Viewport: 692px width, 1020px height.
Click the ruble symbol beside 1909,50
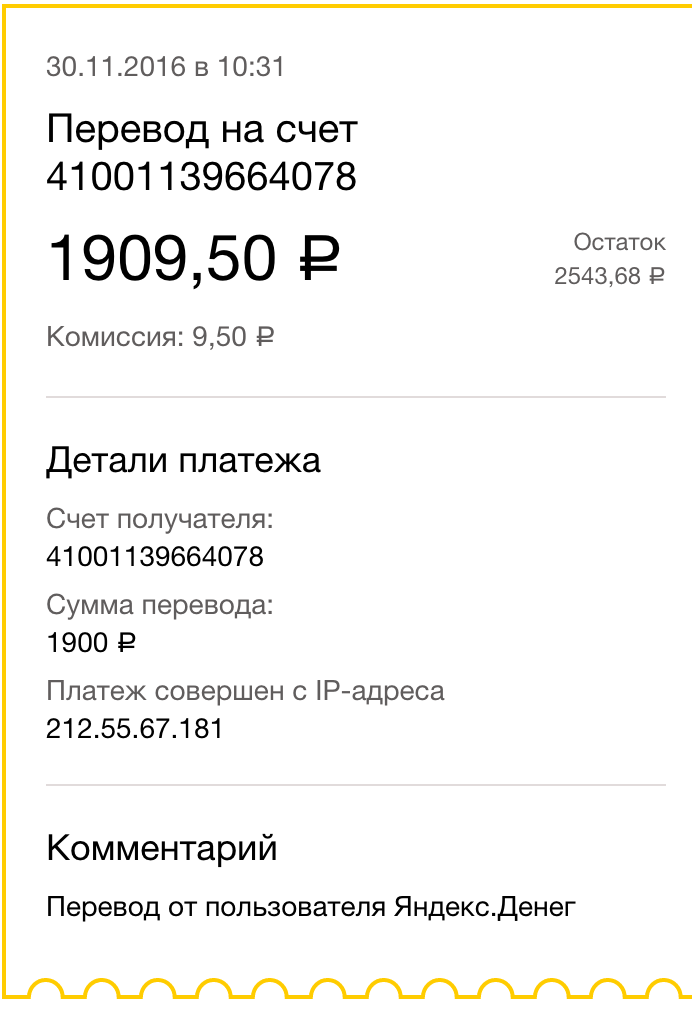(320, 260)
